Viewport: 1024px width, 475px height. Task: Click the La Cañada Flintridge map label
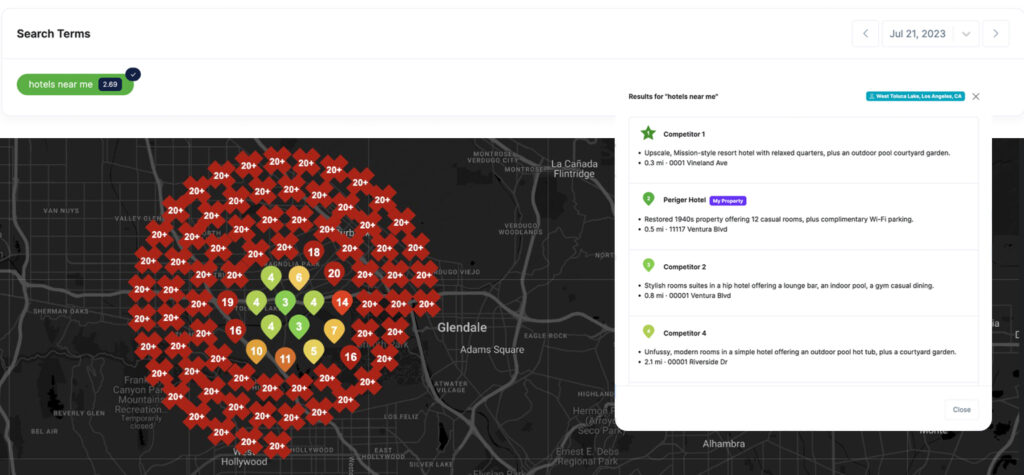573,169
